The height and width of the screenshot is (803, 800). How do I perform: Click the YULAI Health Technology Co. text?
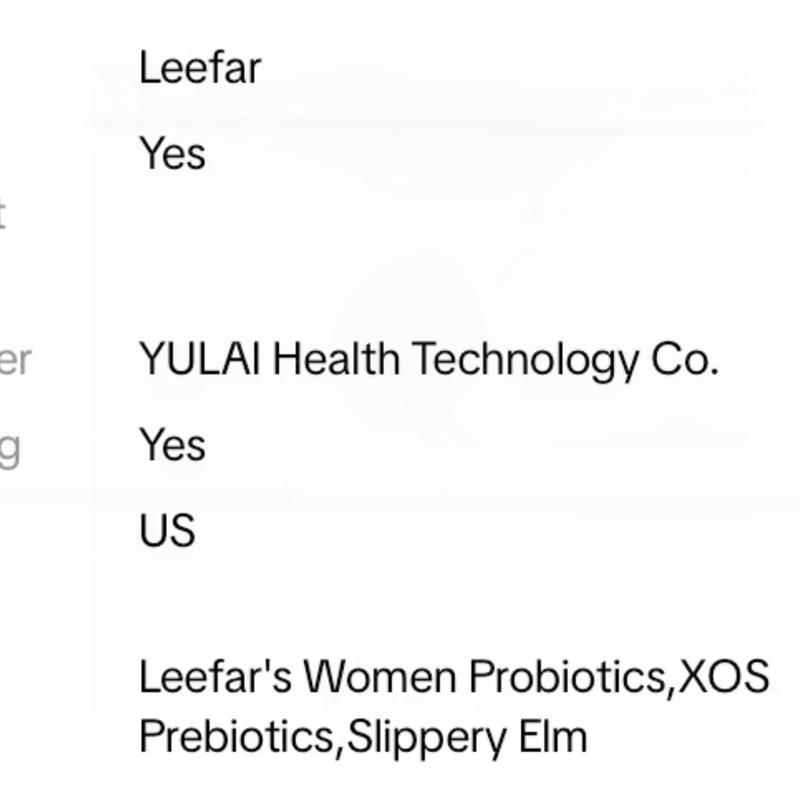tap(428, 359)
